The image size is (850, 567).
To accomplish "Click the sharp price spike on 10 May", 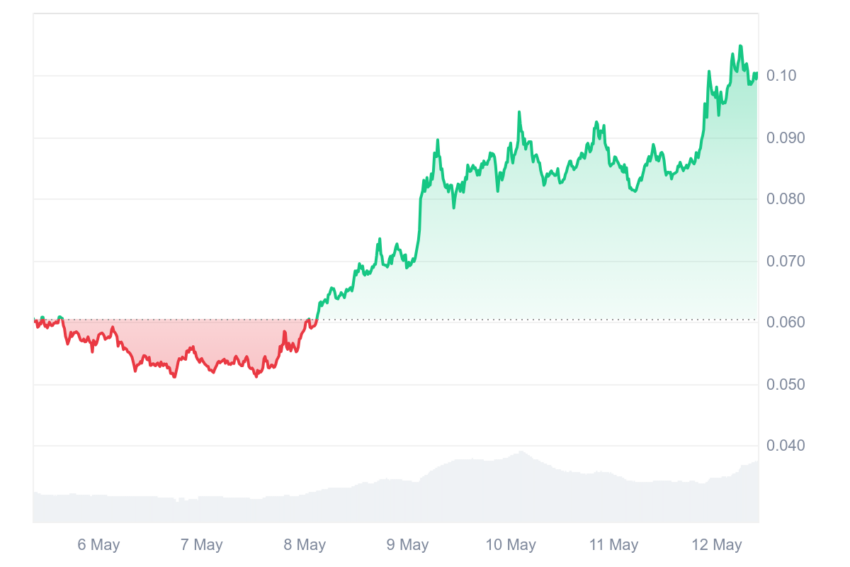I will [x=519, y=112].
